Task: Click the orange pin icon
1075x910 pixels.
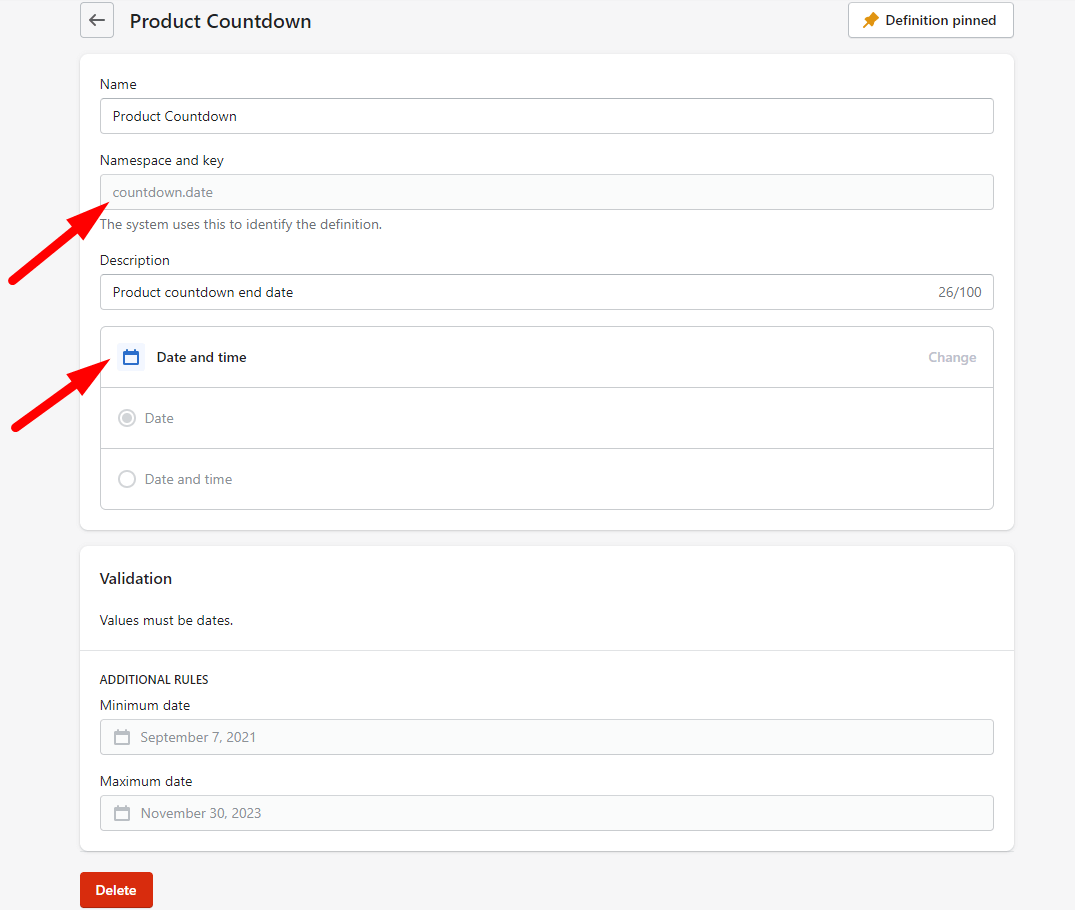Action: tap(870, 21)
